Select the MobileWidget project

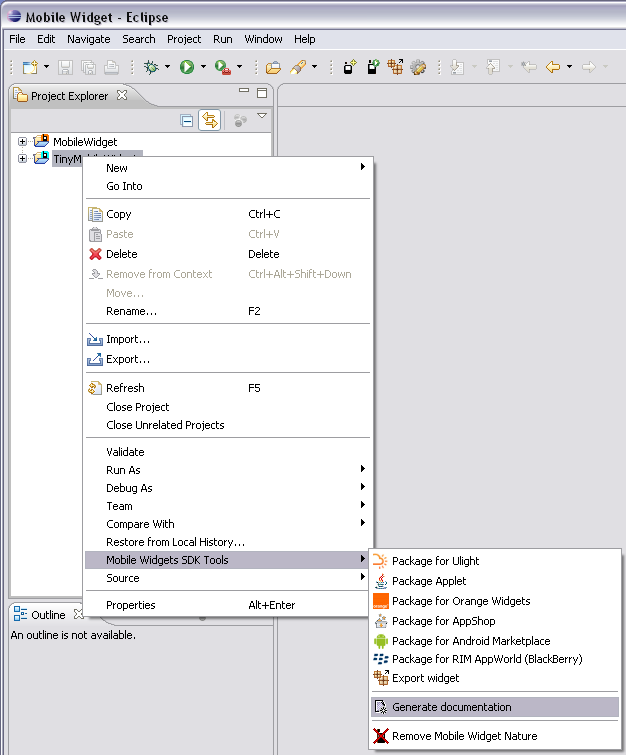pos(85,142)
